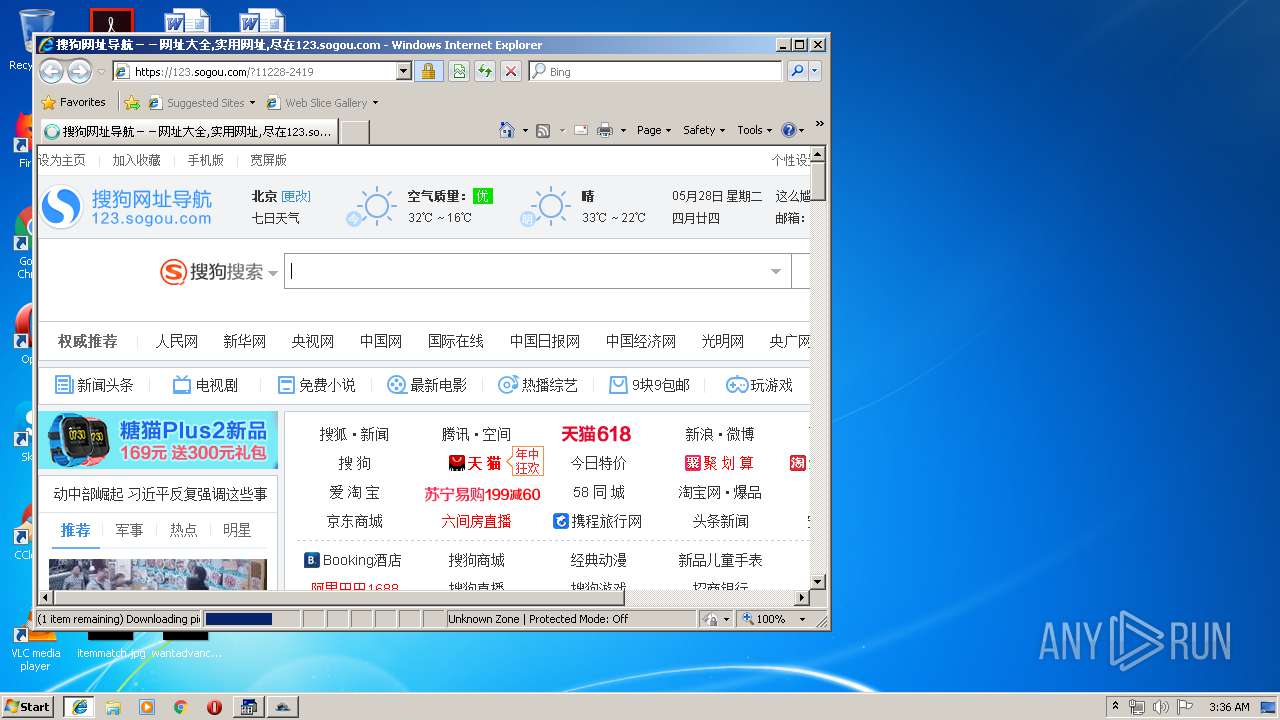Click the RSS feeds icon
This screenshot has width=1280, height=720.
pyautogui.click(x=543, y=130)
